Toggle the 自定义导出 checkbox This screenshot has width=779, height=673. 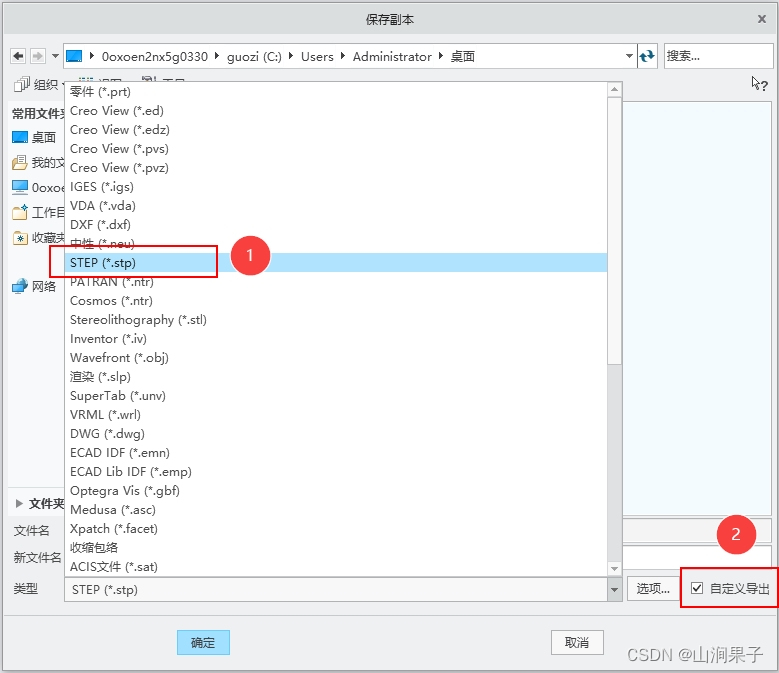697,589
